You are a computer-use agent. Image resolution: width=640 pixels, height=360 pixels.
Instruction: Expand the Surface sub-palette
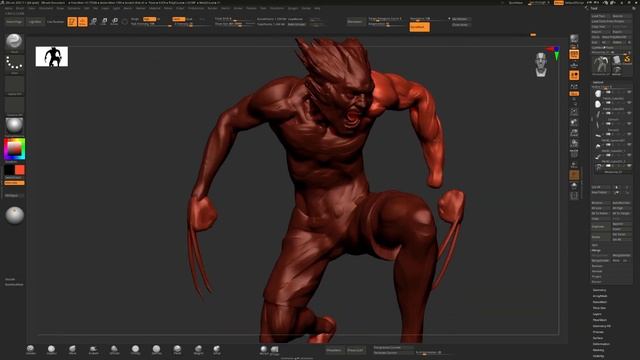click(598, 338)
